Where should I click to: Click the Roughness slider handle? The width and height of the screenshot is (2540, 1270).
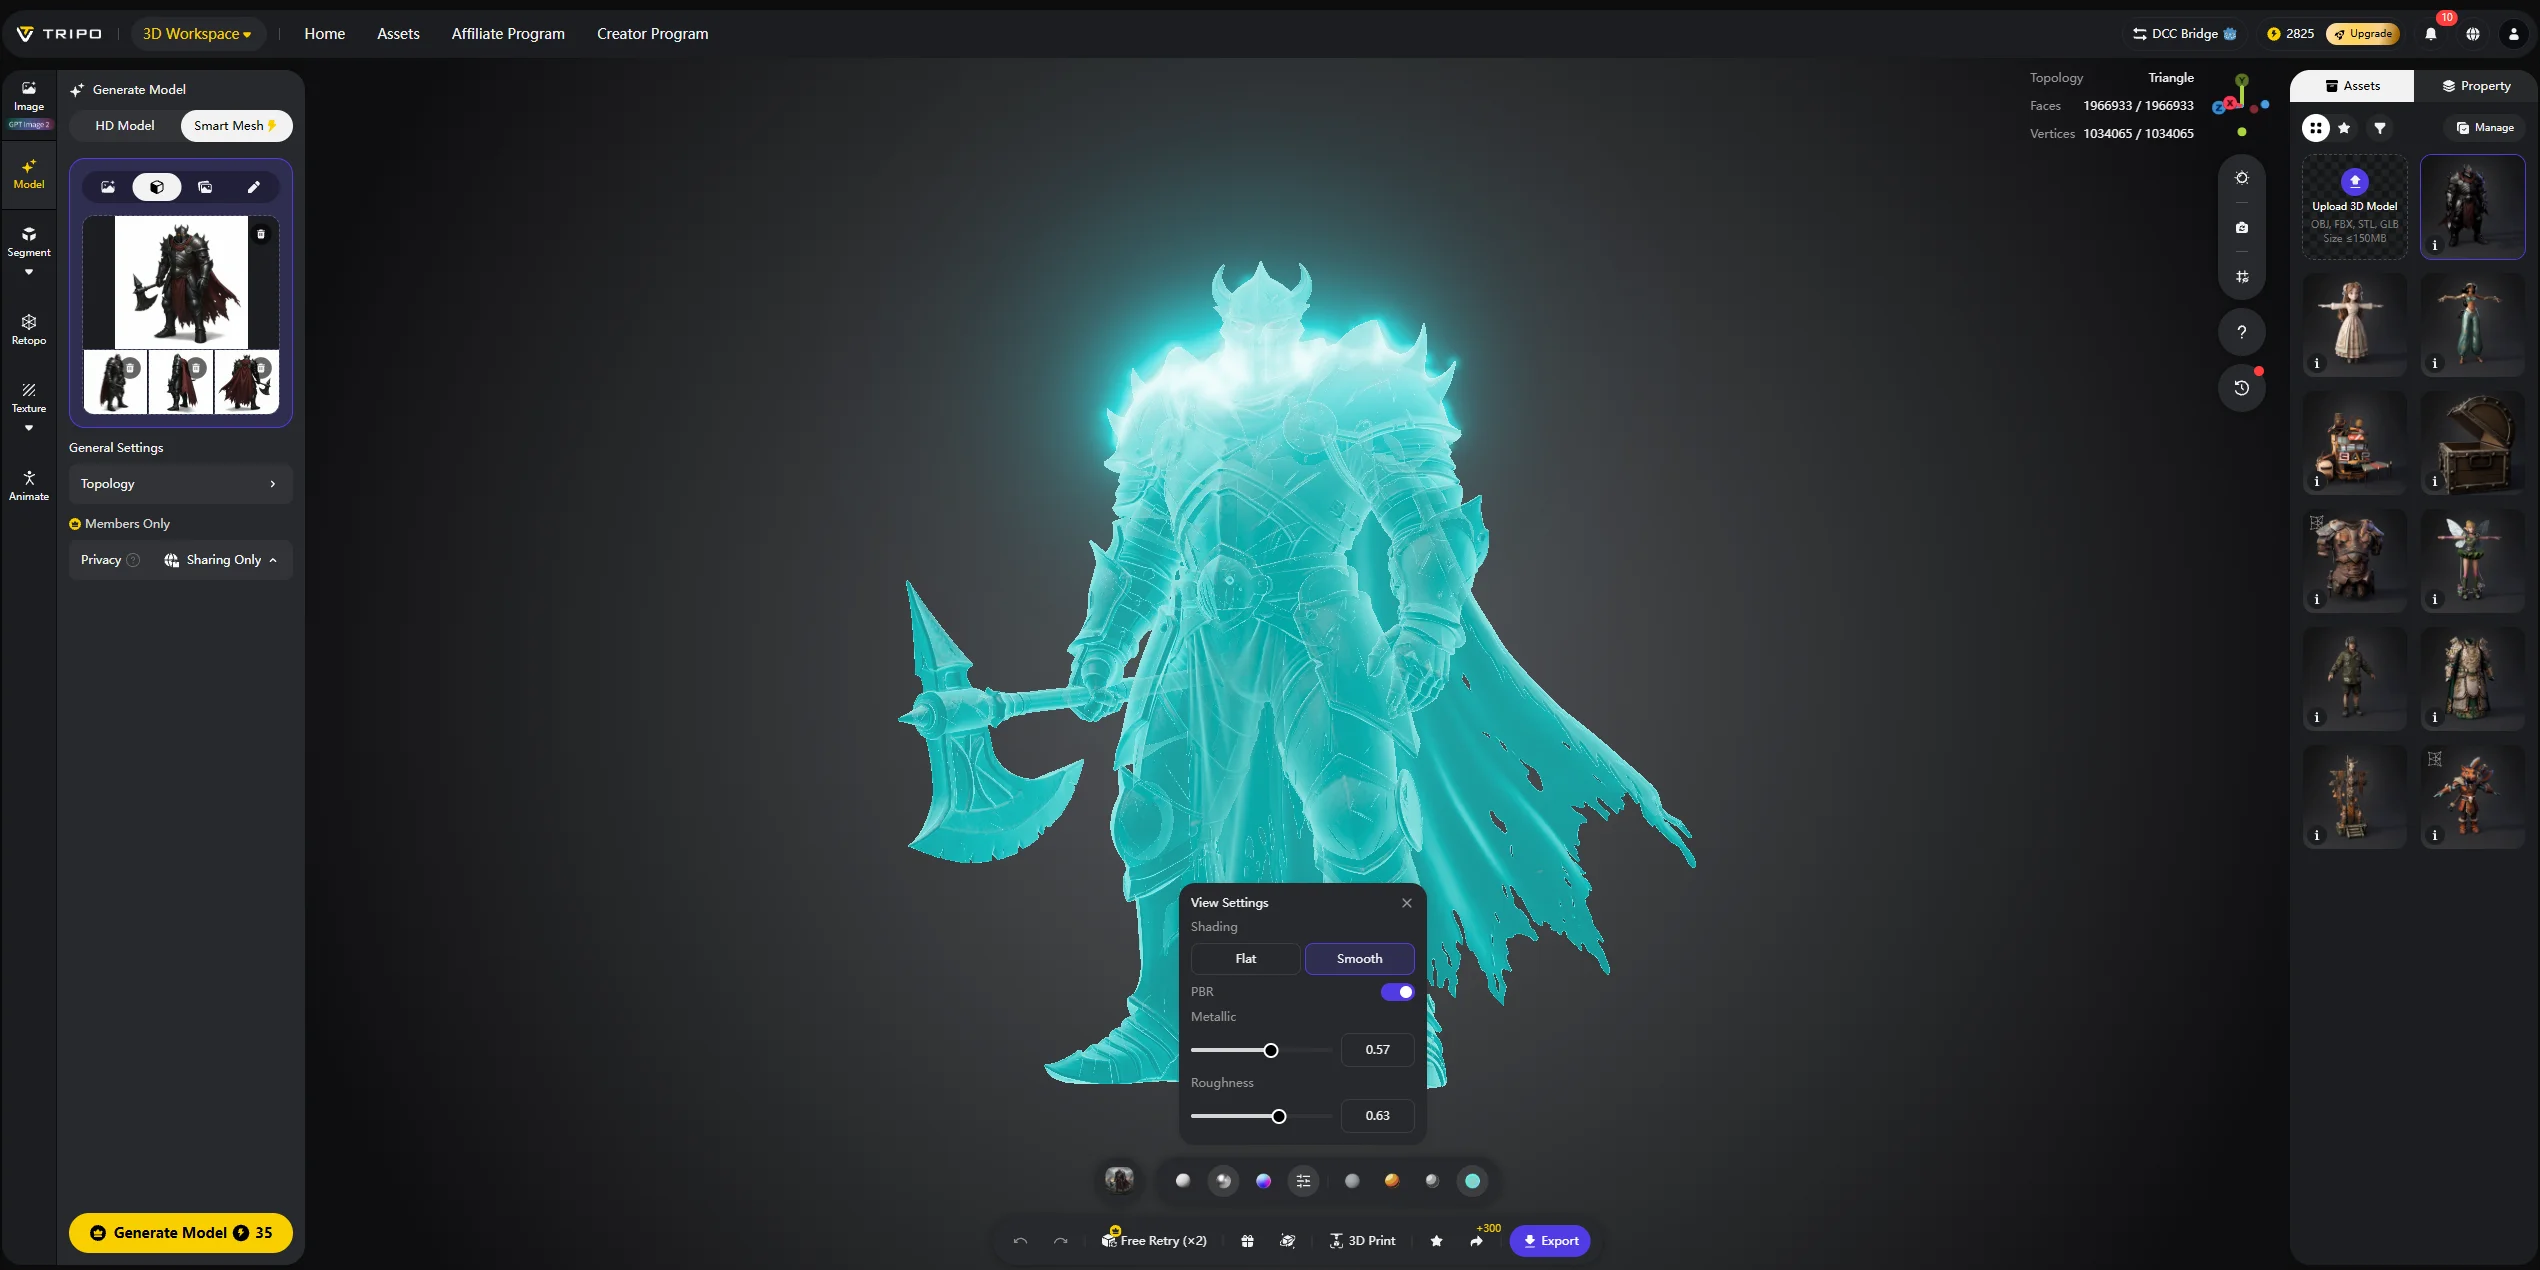pos(1279,1117)
